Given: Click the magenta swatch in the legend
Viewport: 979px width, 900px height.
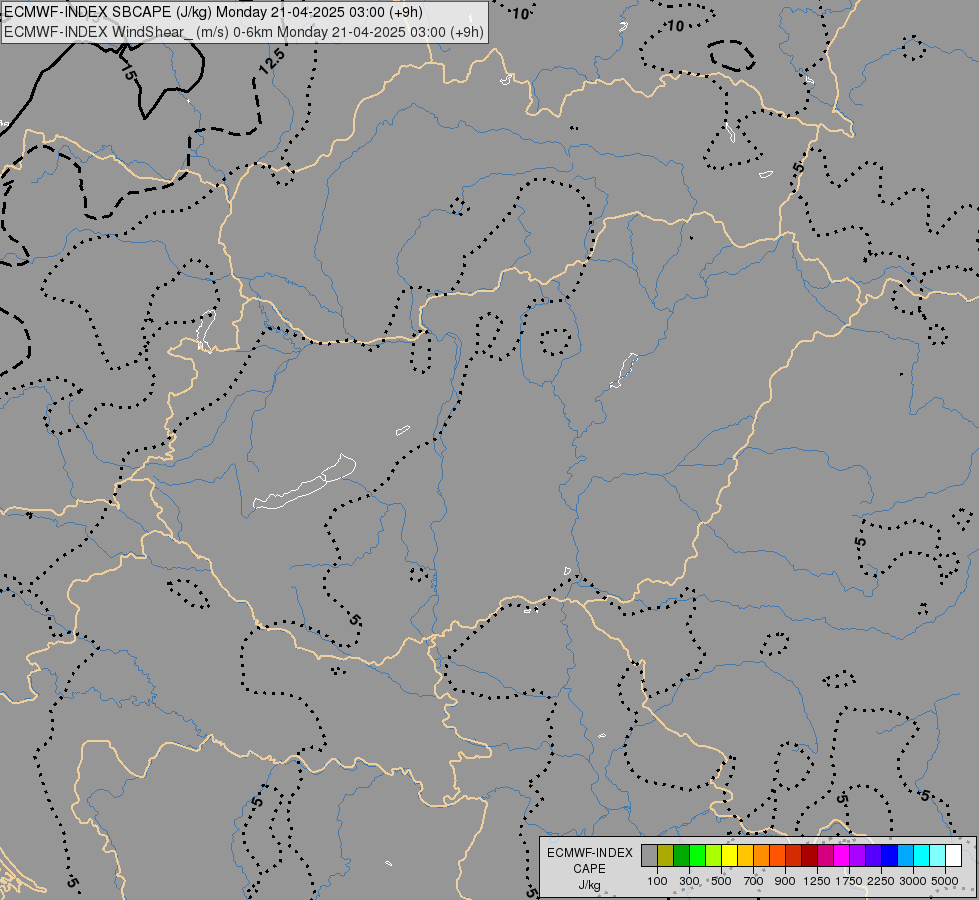Looking at the screenshot, I should [842, 855].
